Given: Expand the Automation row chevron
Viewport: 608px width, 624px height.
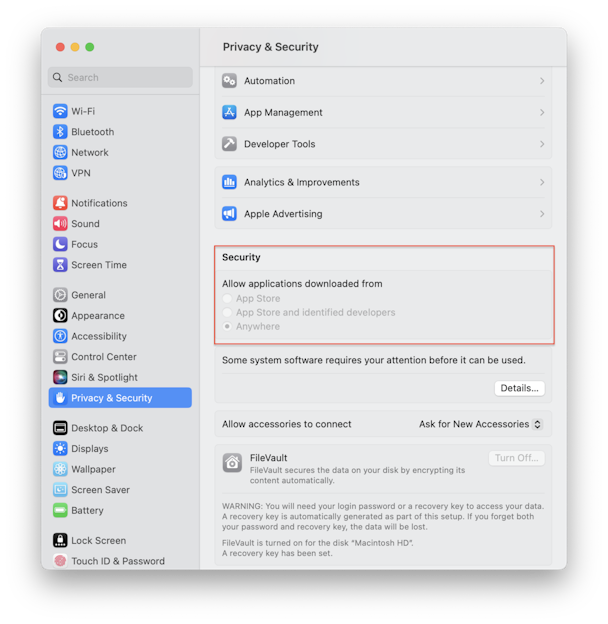Looking at the screenshot, I should click(x=542, y=81).
